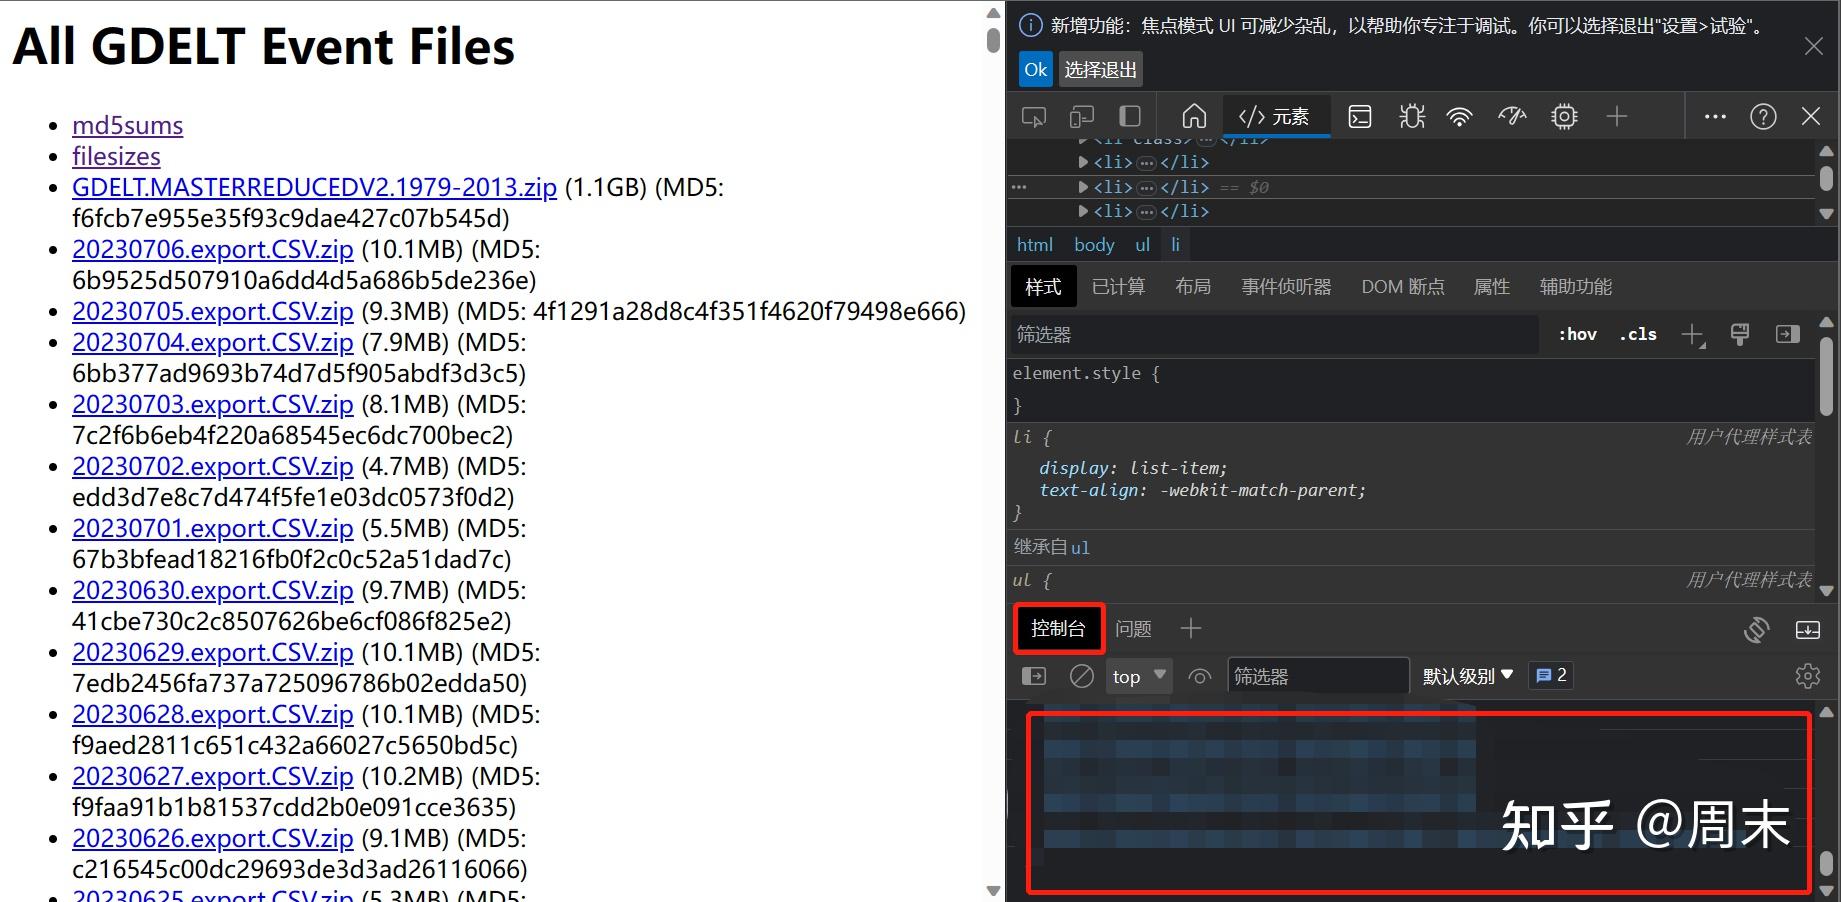Clear the console with the circle-slash icon
Image resolution: width=1841 pixels, height=902 pixels.
tap(1081, 675)
